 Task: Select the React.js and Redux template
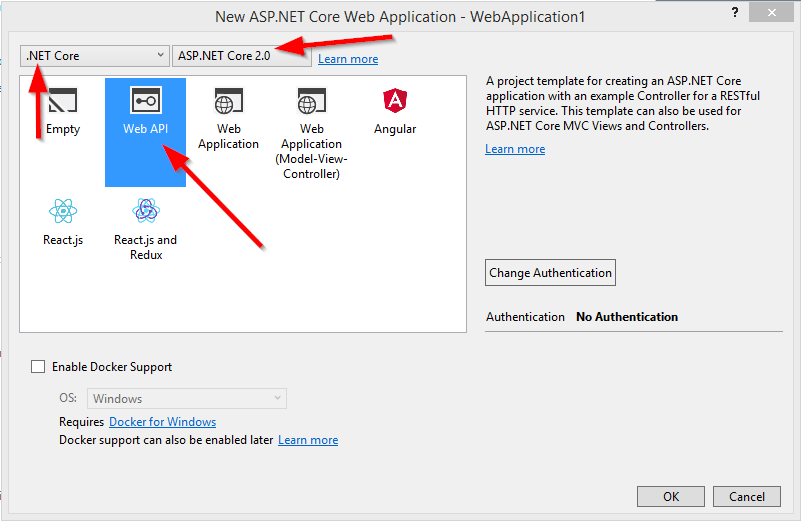(145, 212)
